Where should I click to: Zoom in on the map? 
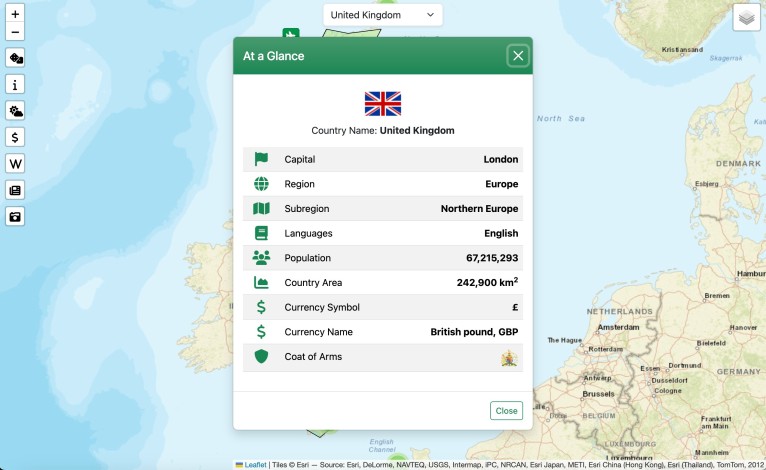coord(15,15)
